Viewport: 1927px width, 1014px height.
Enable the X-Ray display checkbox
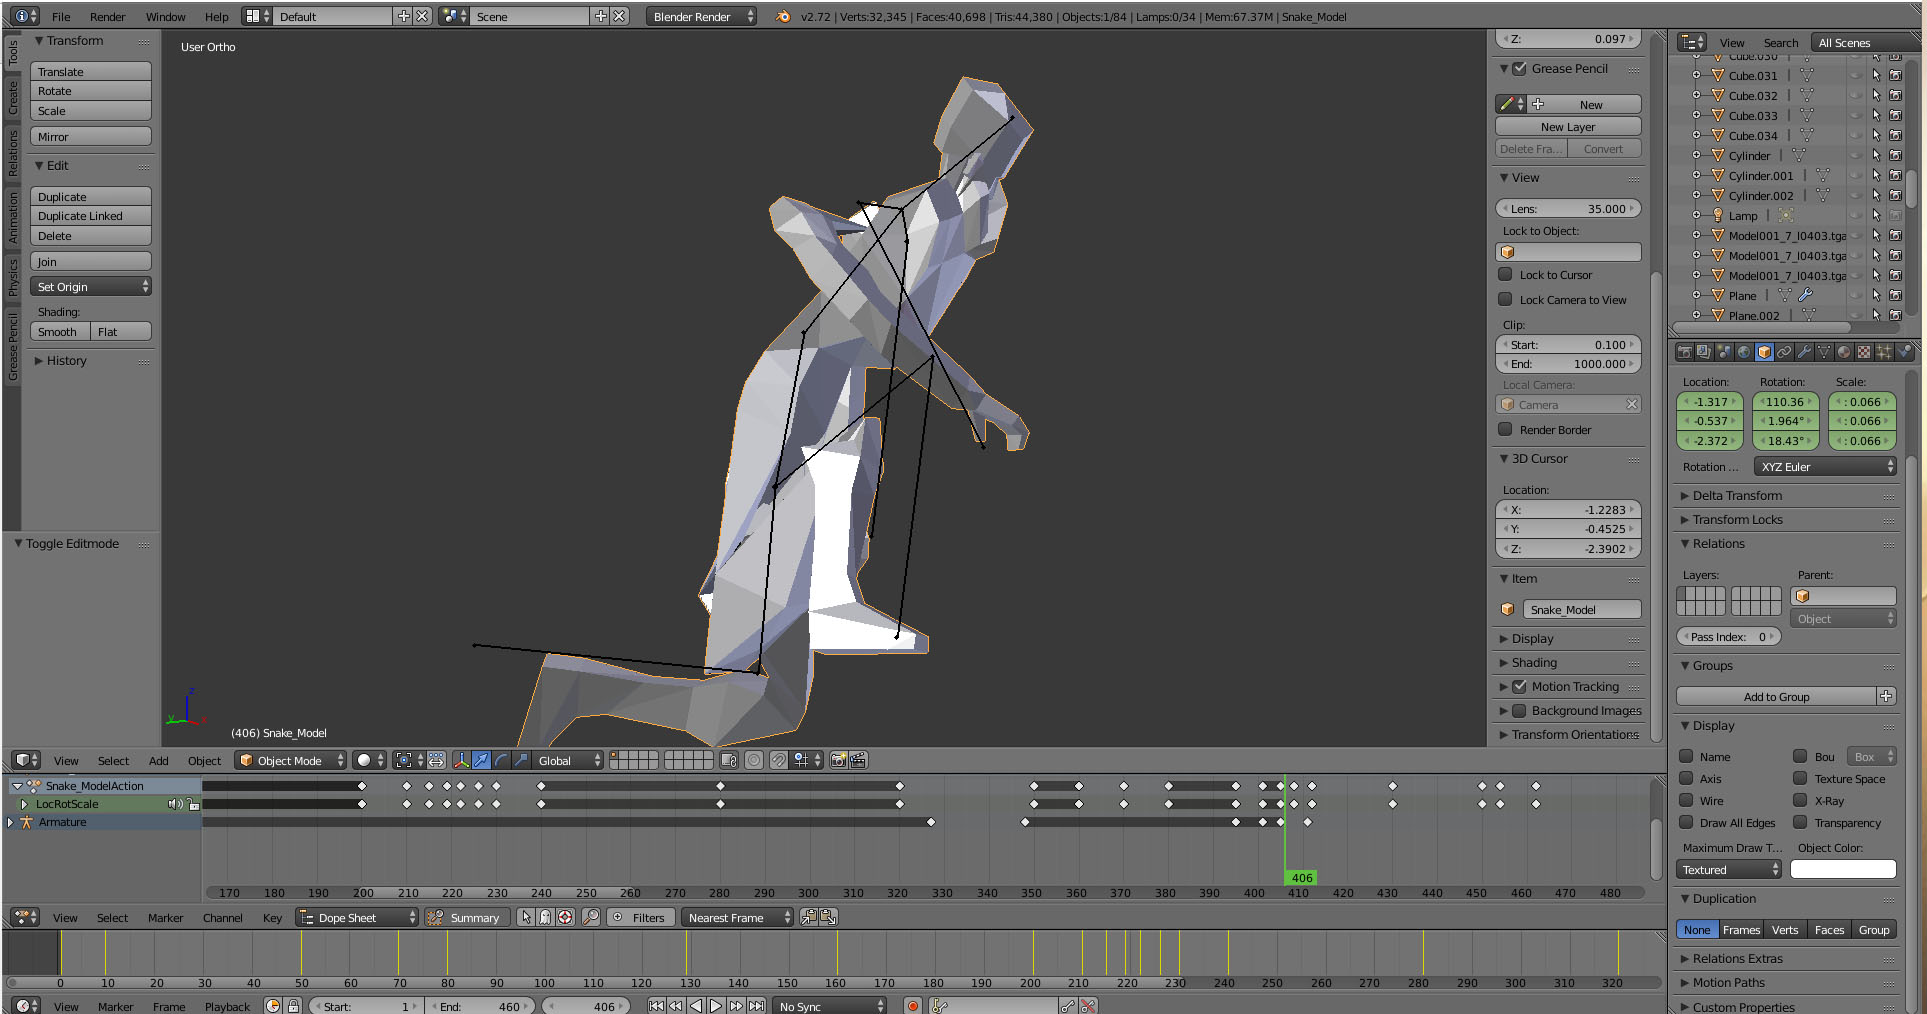coord(1800,800)
